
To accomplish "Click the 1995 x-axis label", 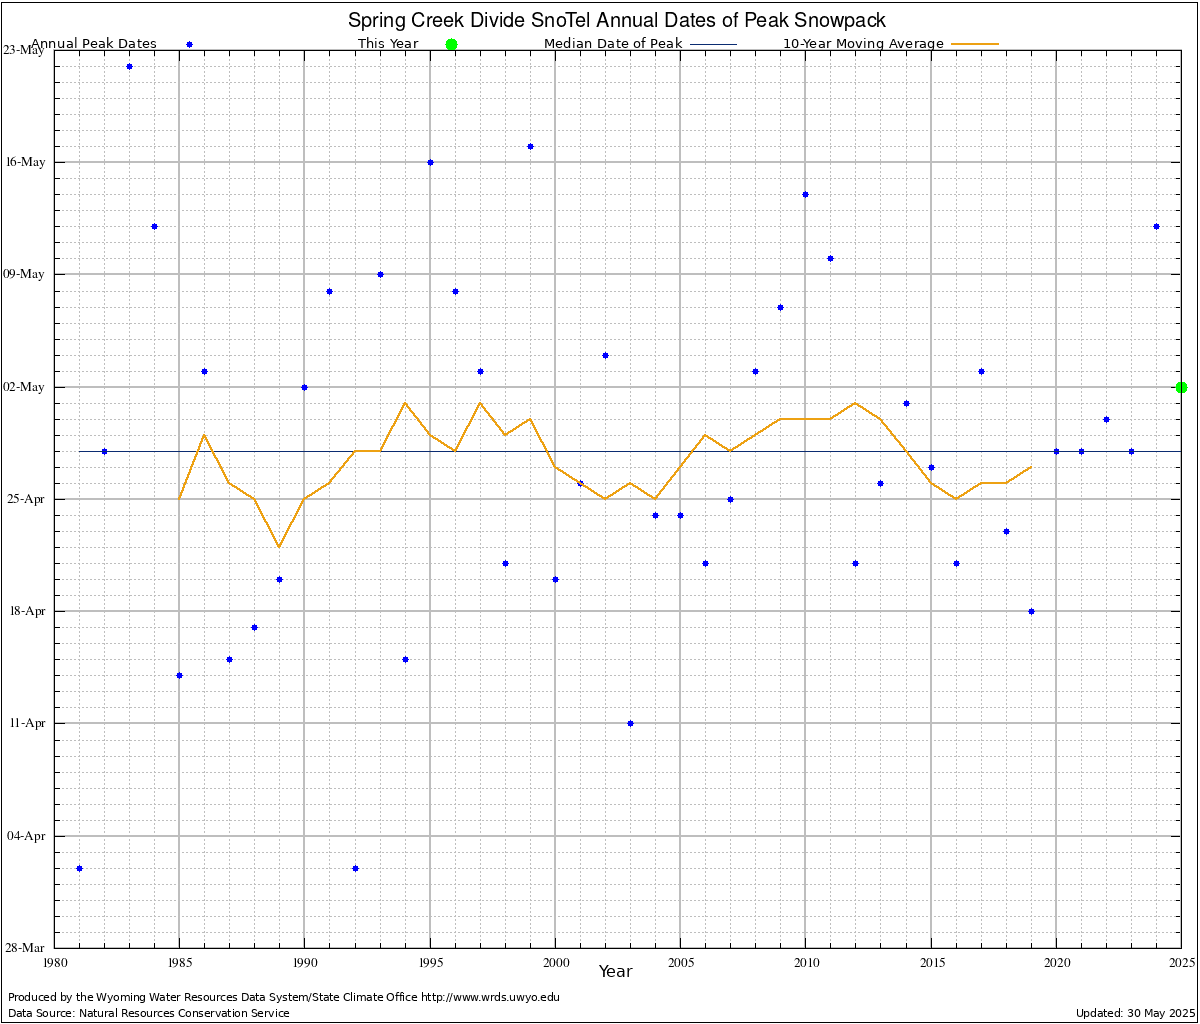I will [x=430, y=962].
